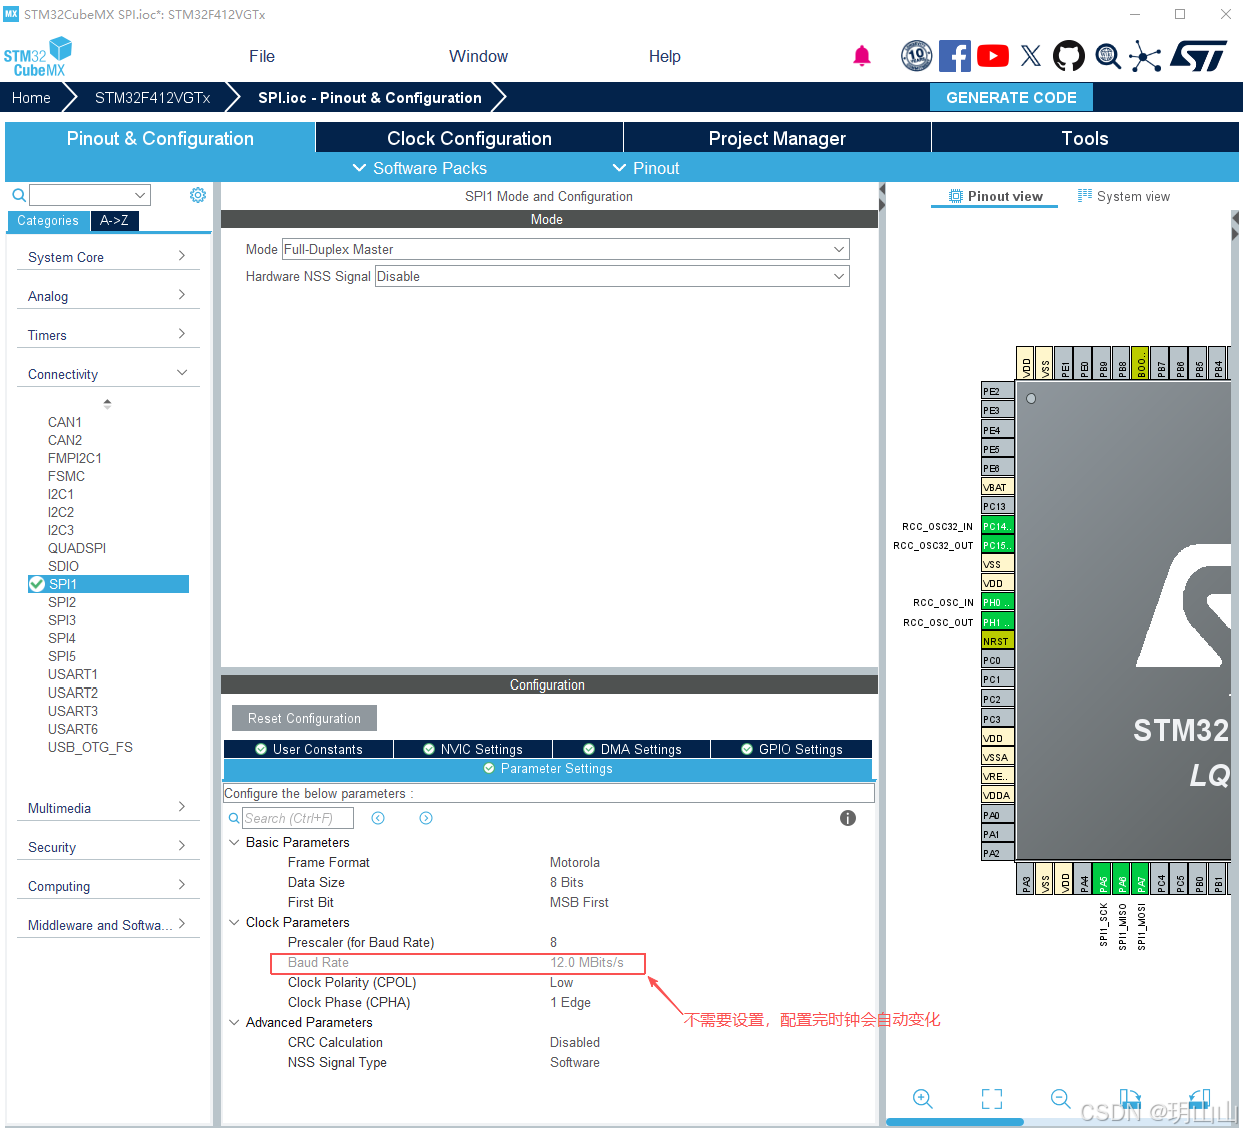Go to Home breadcrumb

(x=31, y=97)
